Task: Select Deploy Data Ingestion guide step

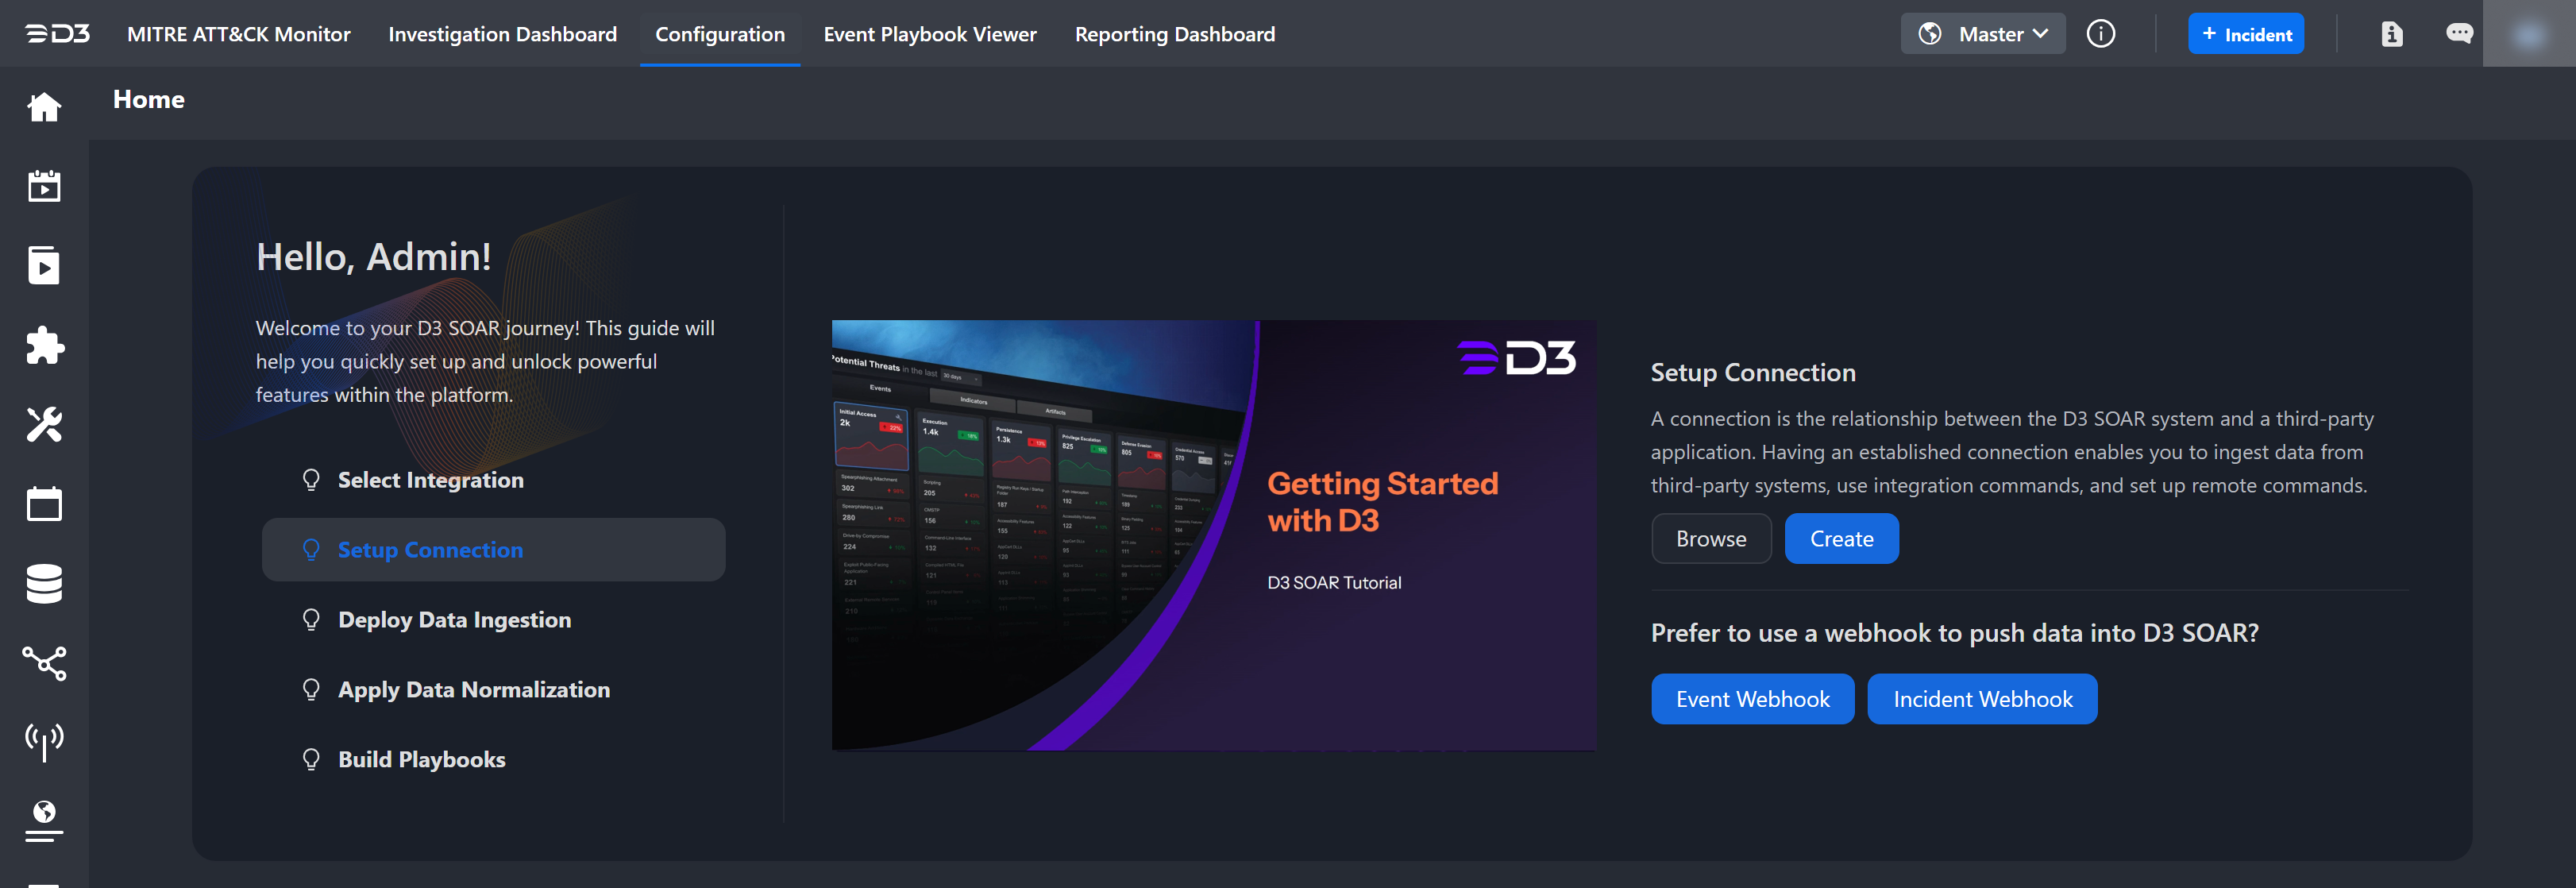Action: point(454,620)
